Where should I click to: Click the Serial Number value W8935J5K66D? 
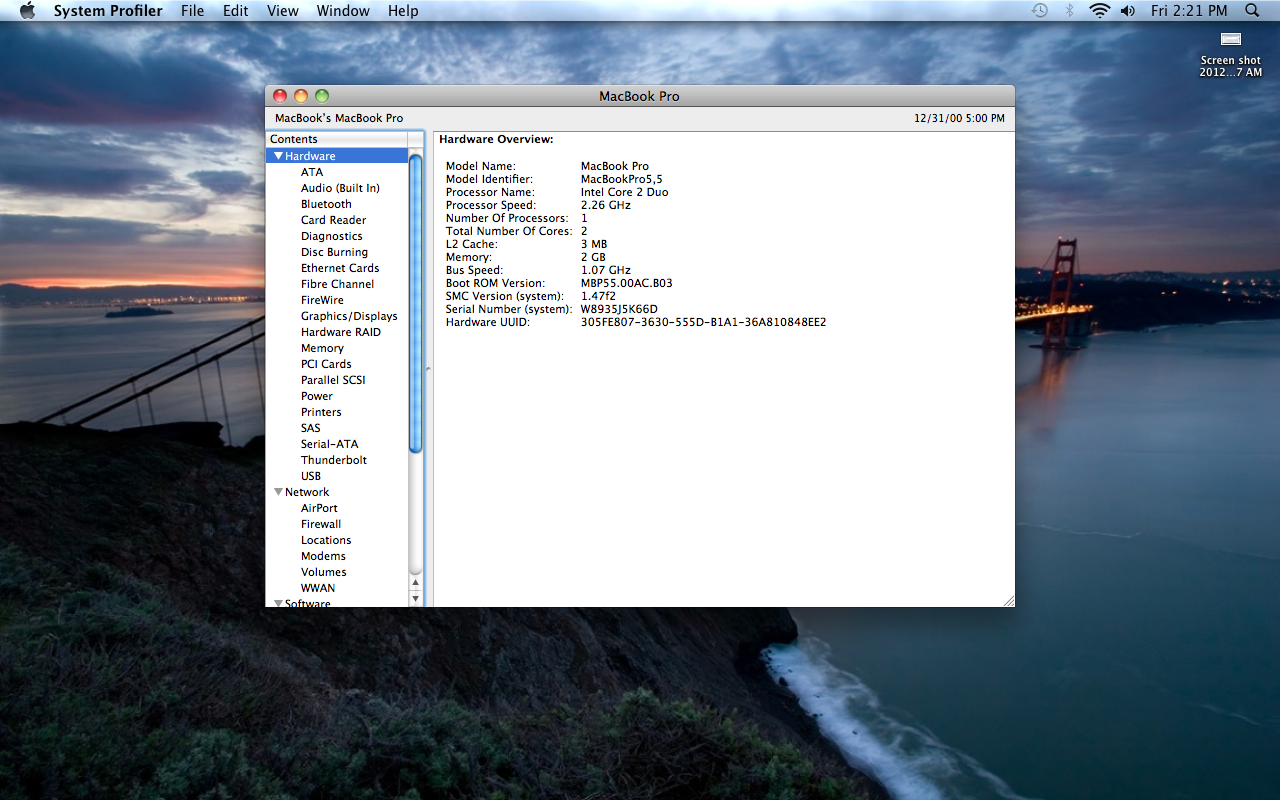coord(619,309)
